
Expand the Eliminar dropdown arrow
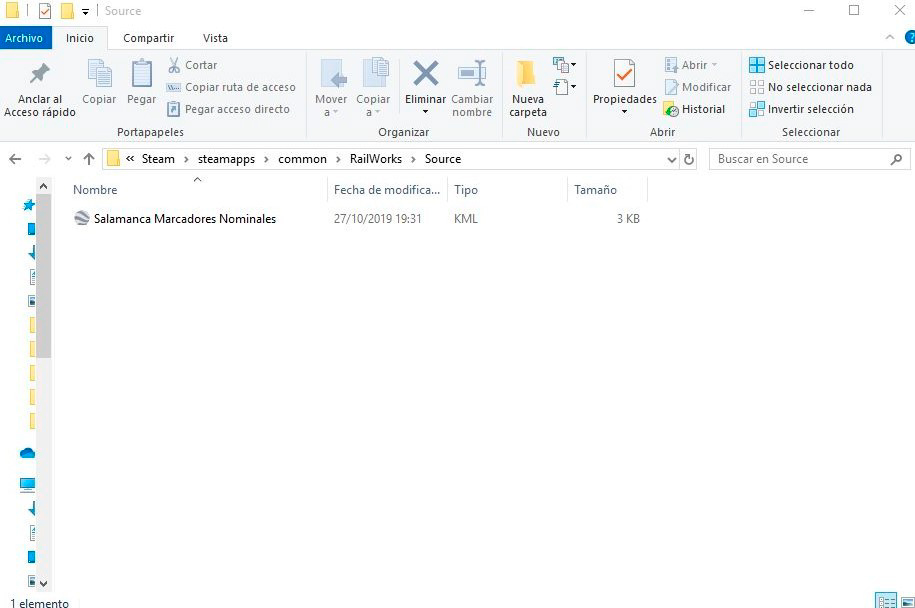pos(425,111)
